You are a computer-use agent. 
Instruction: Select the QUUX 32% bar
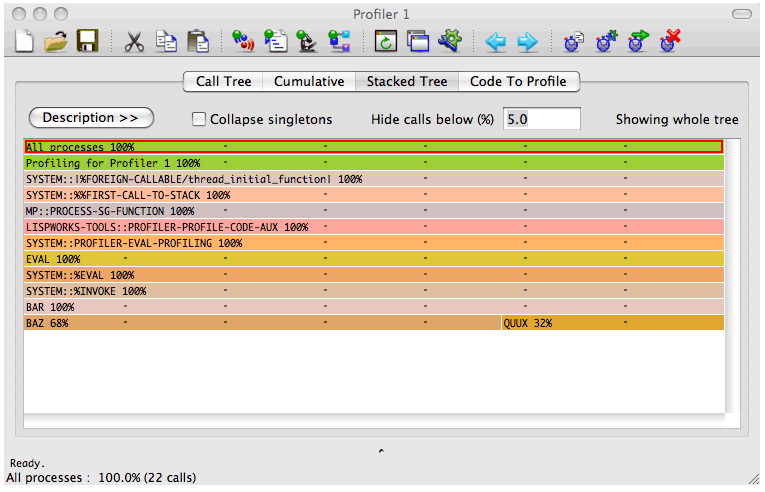pyautogui.click(x=613, y=323)
